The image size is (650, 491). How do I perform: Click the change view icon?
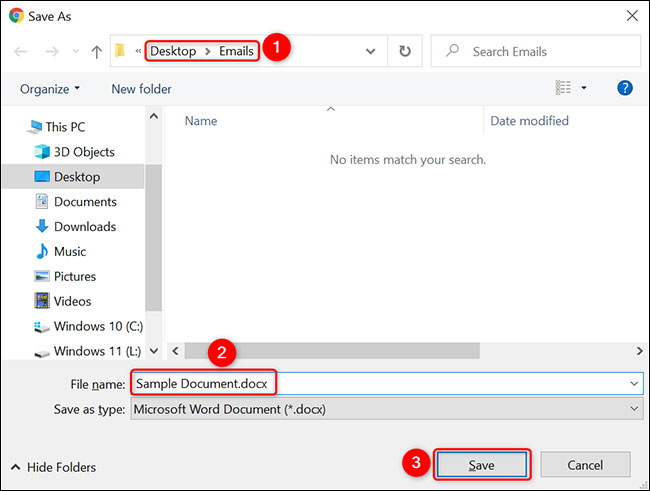(x=563, y=88)
